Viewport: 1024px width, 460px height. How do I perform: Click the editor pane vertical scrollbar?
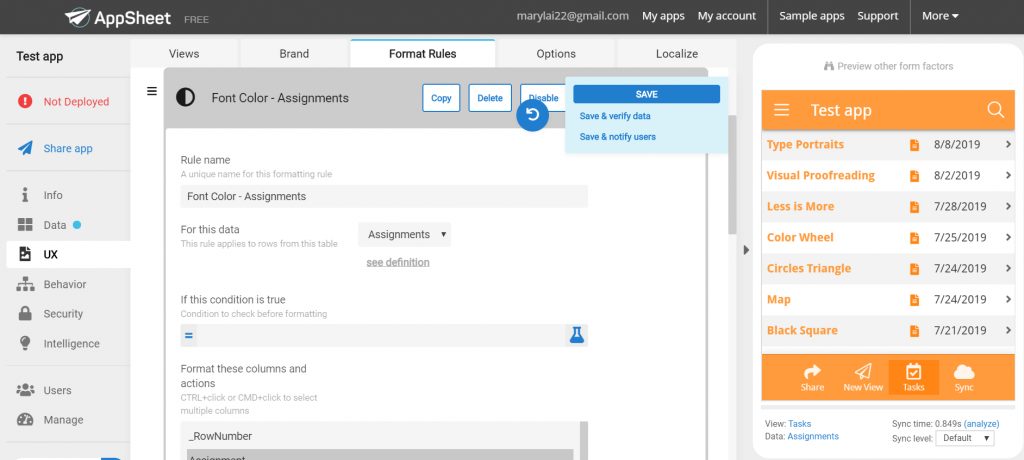[732, 174]
